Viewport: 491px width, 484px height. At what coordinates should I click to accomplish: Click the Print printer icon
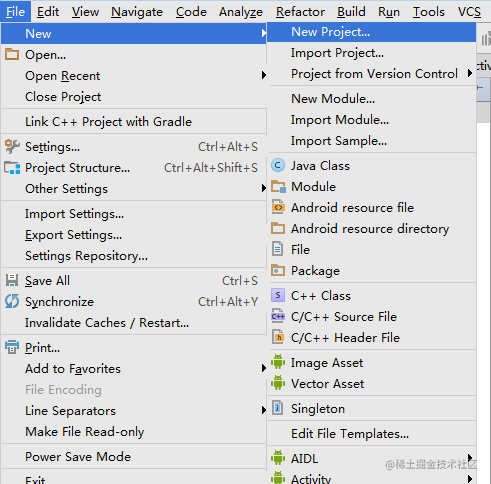pos(12,347)
